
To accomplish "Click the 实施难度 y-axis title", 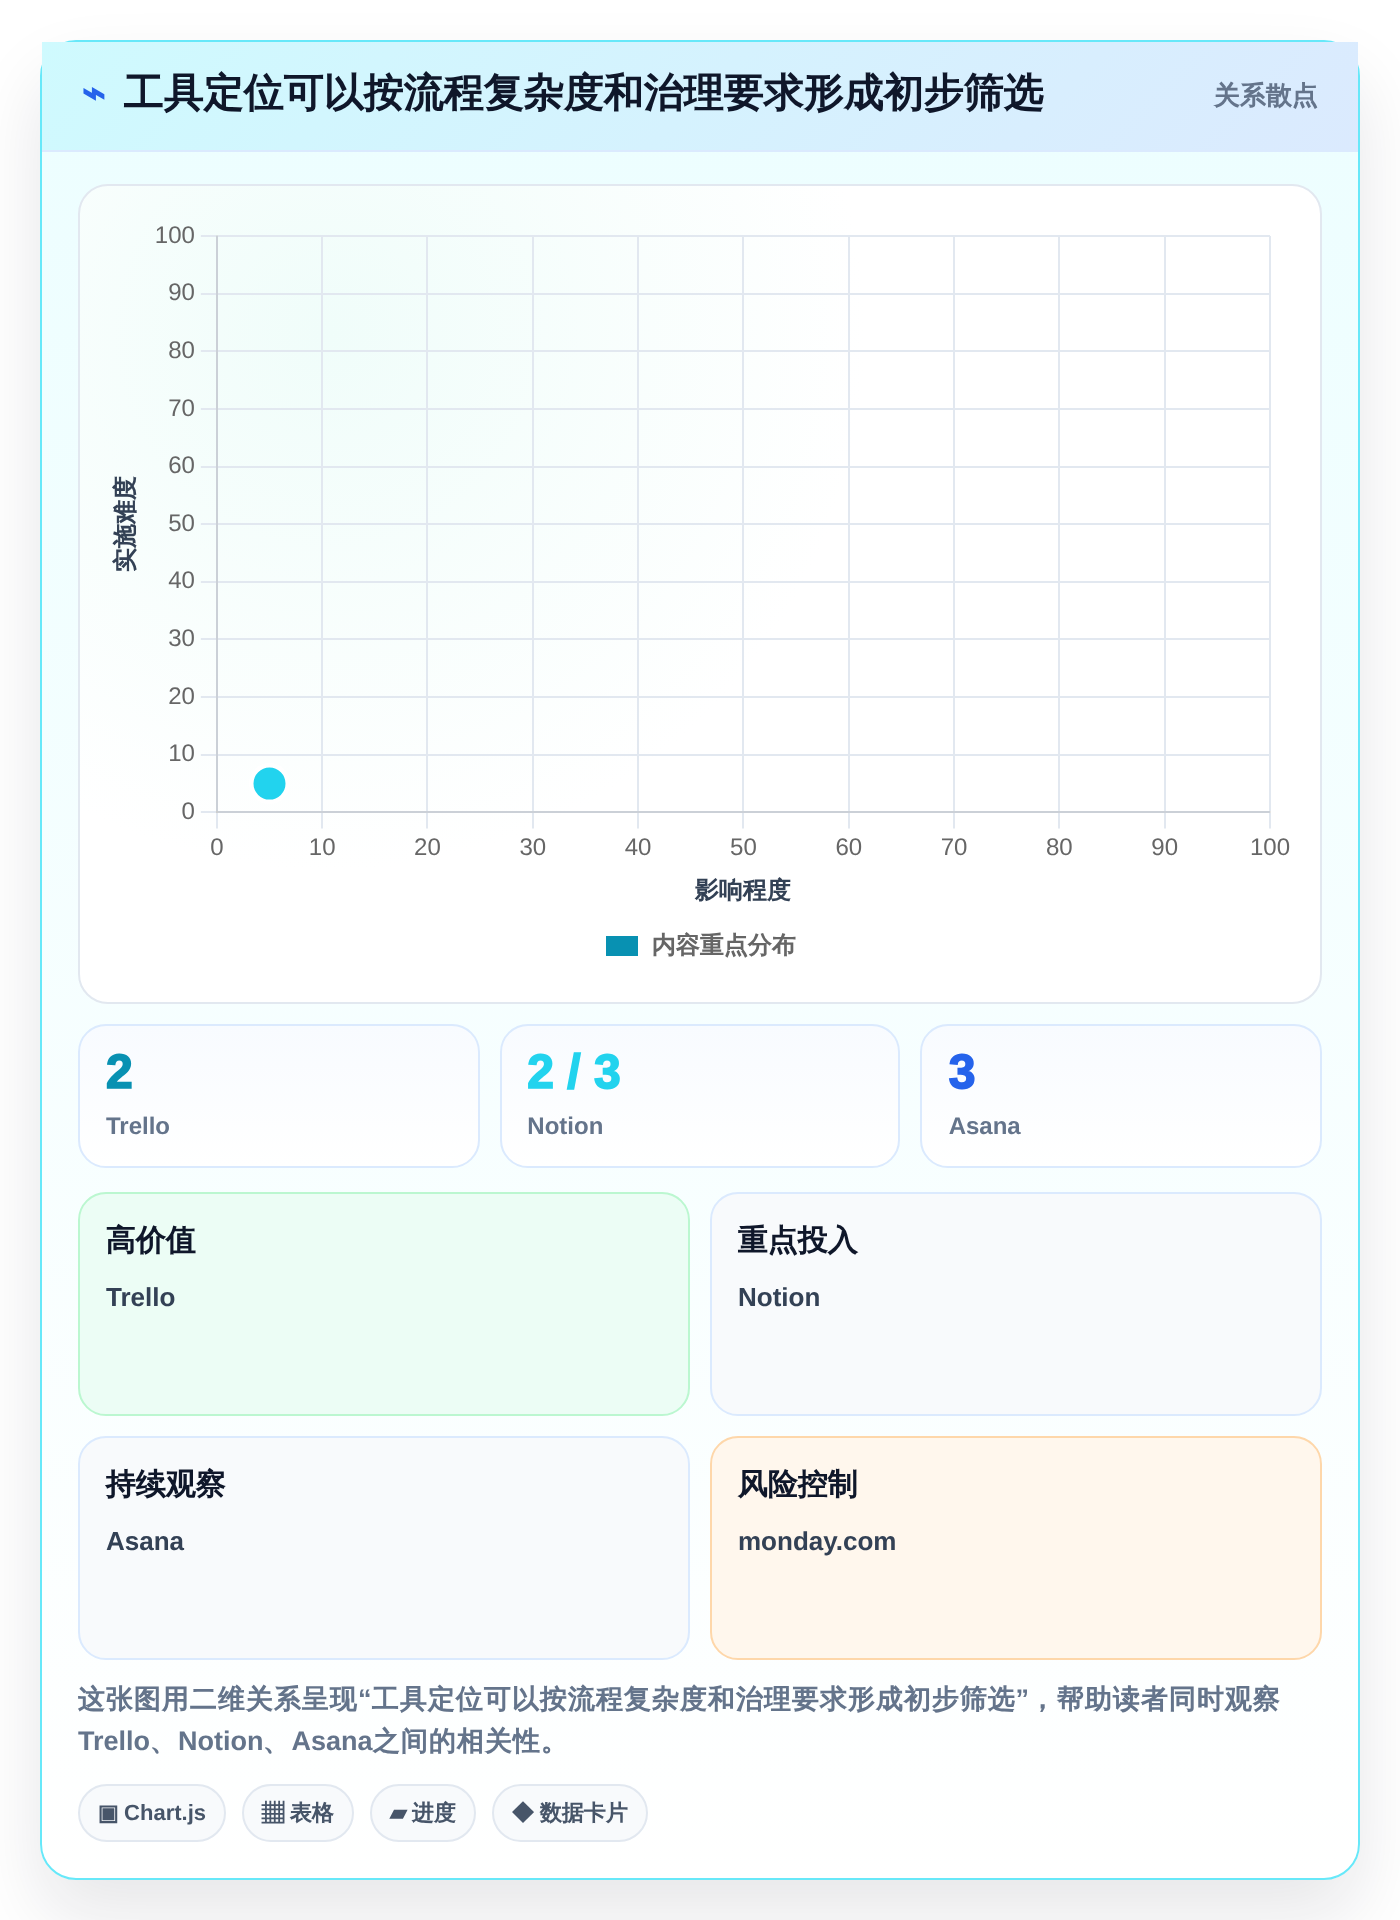I will (x=125, y=524).
